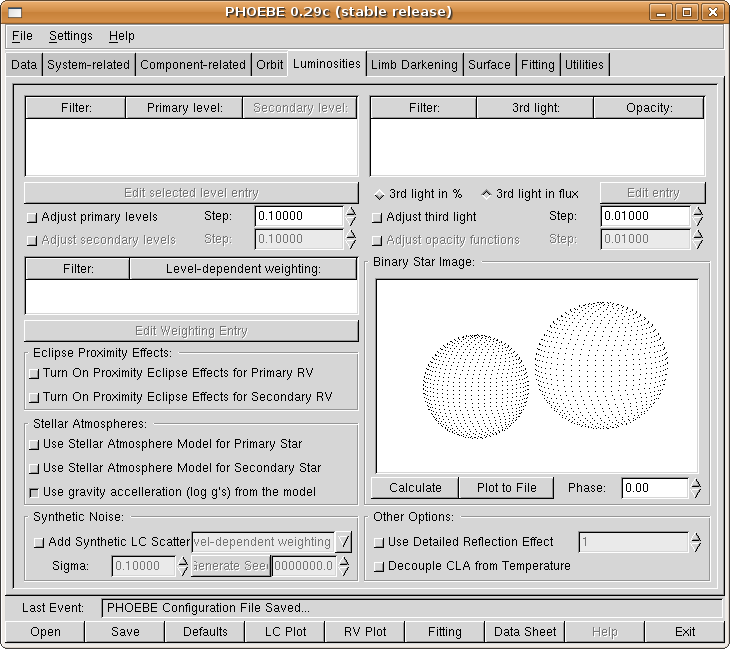Click the Open button in bottom bar

[x=45, y=632]
